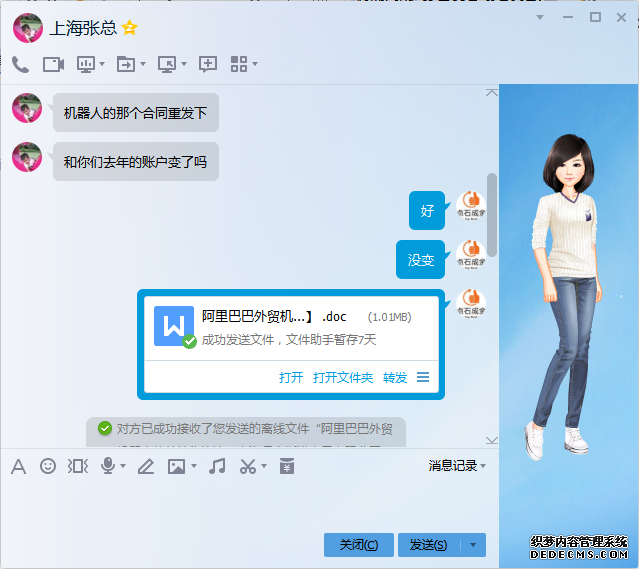Expand the send file options arrow

click(x=143, y=64)
